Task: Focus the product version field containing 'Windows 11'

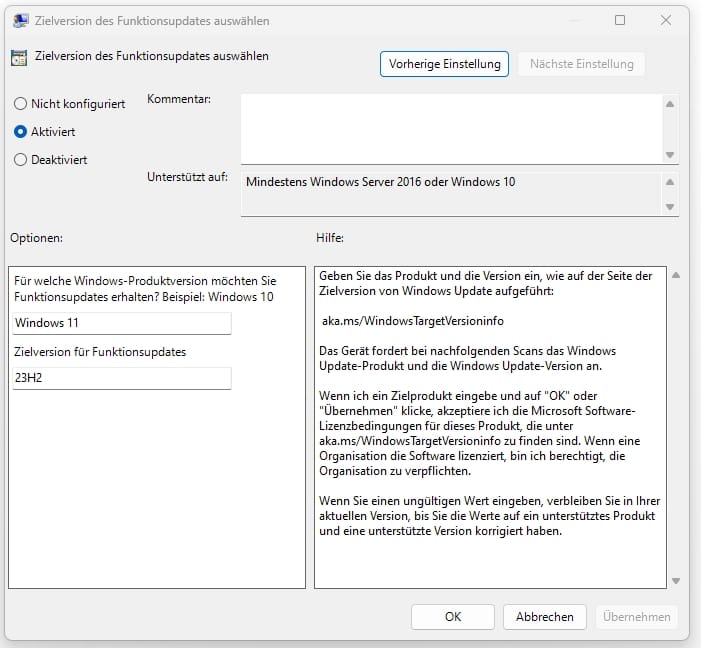Action: click(121, 324)
